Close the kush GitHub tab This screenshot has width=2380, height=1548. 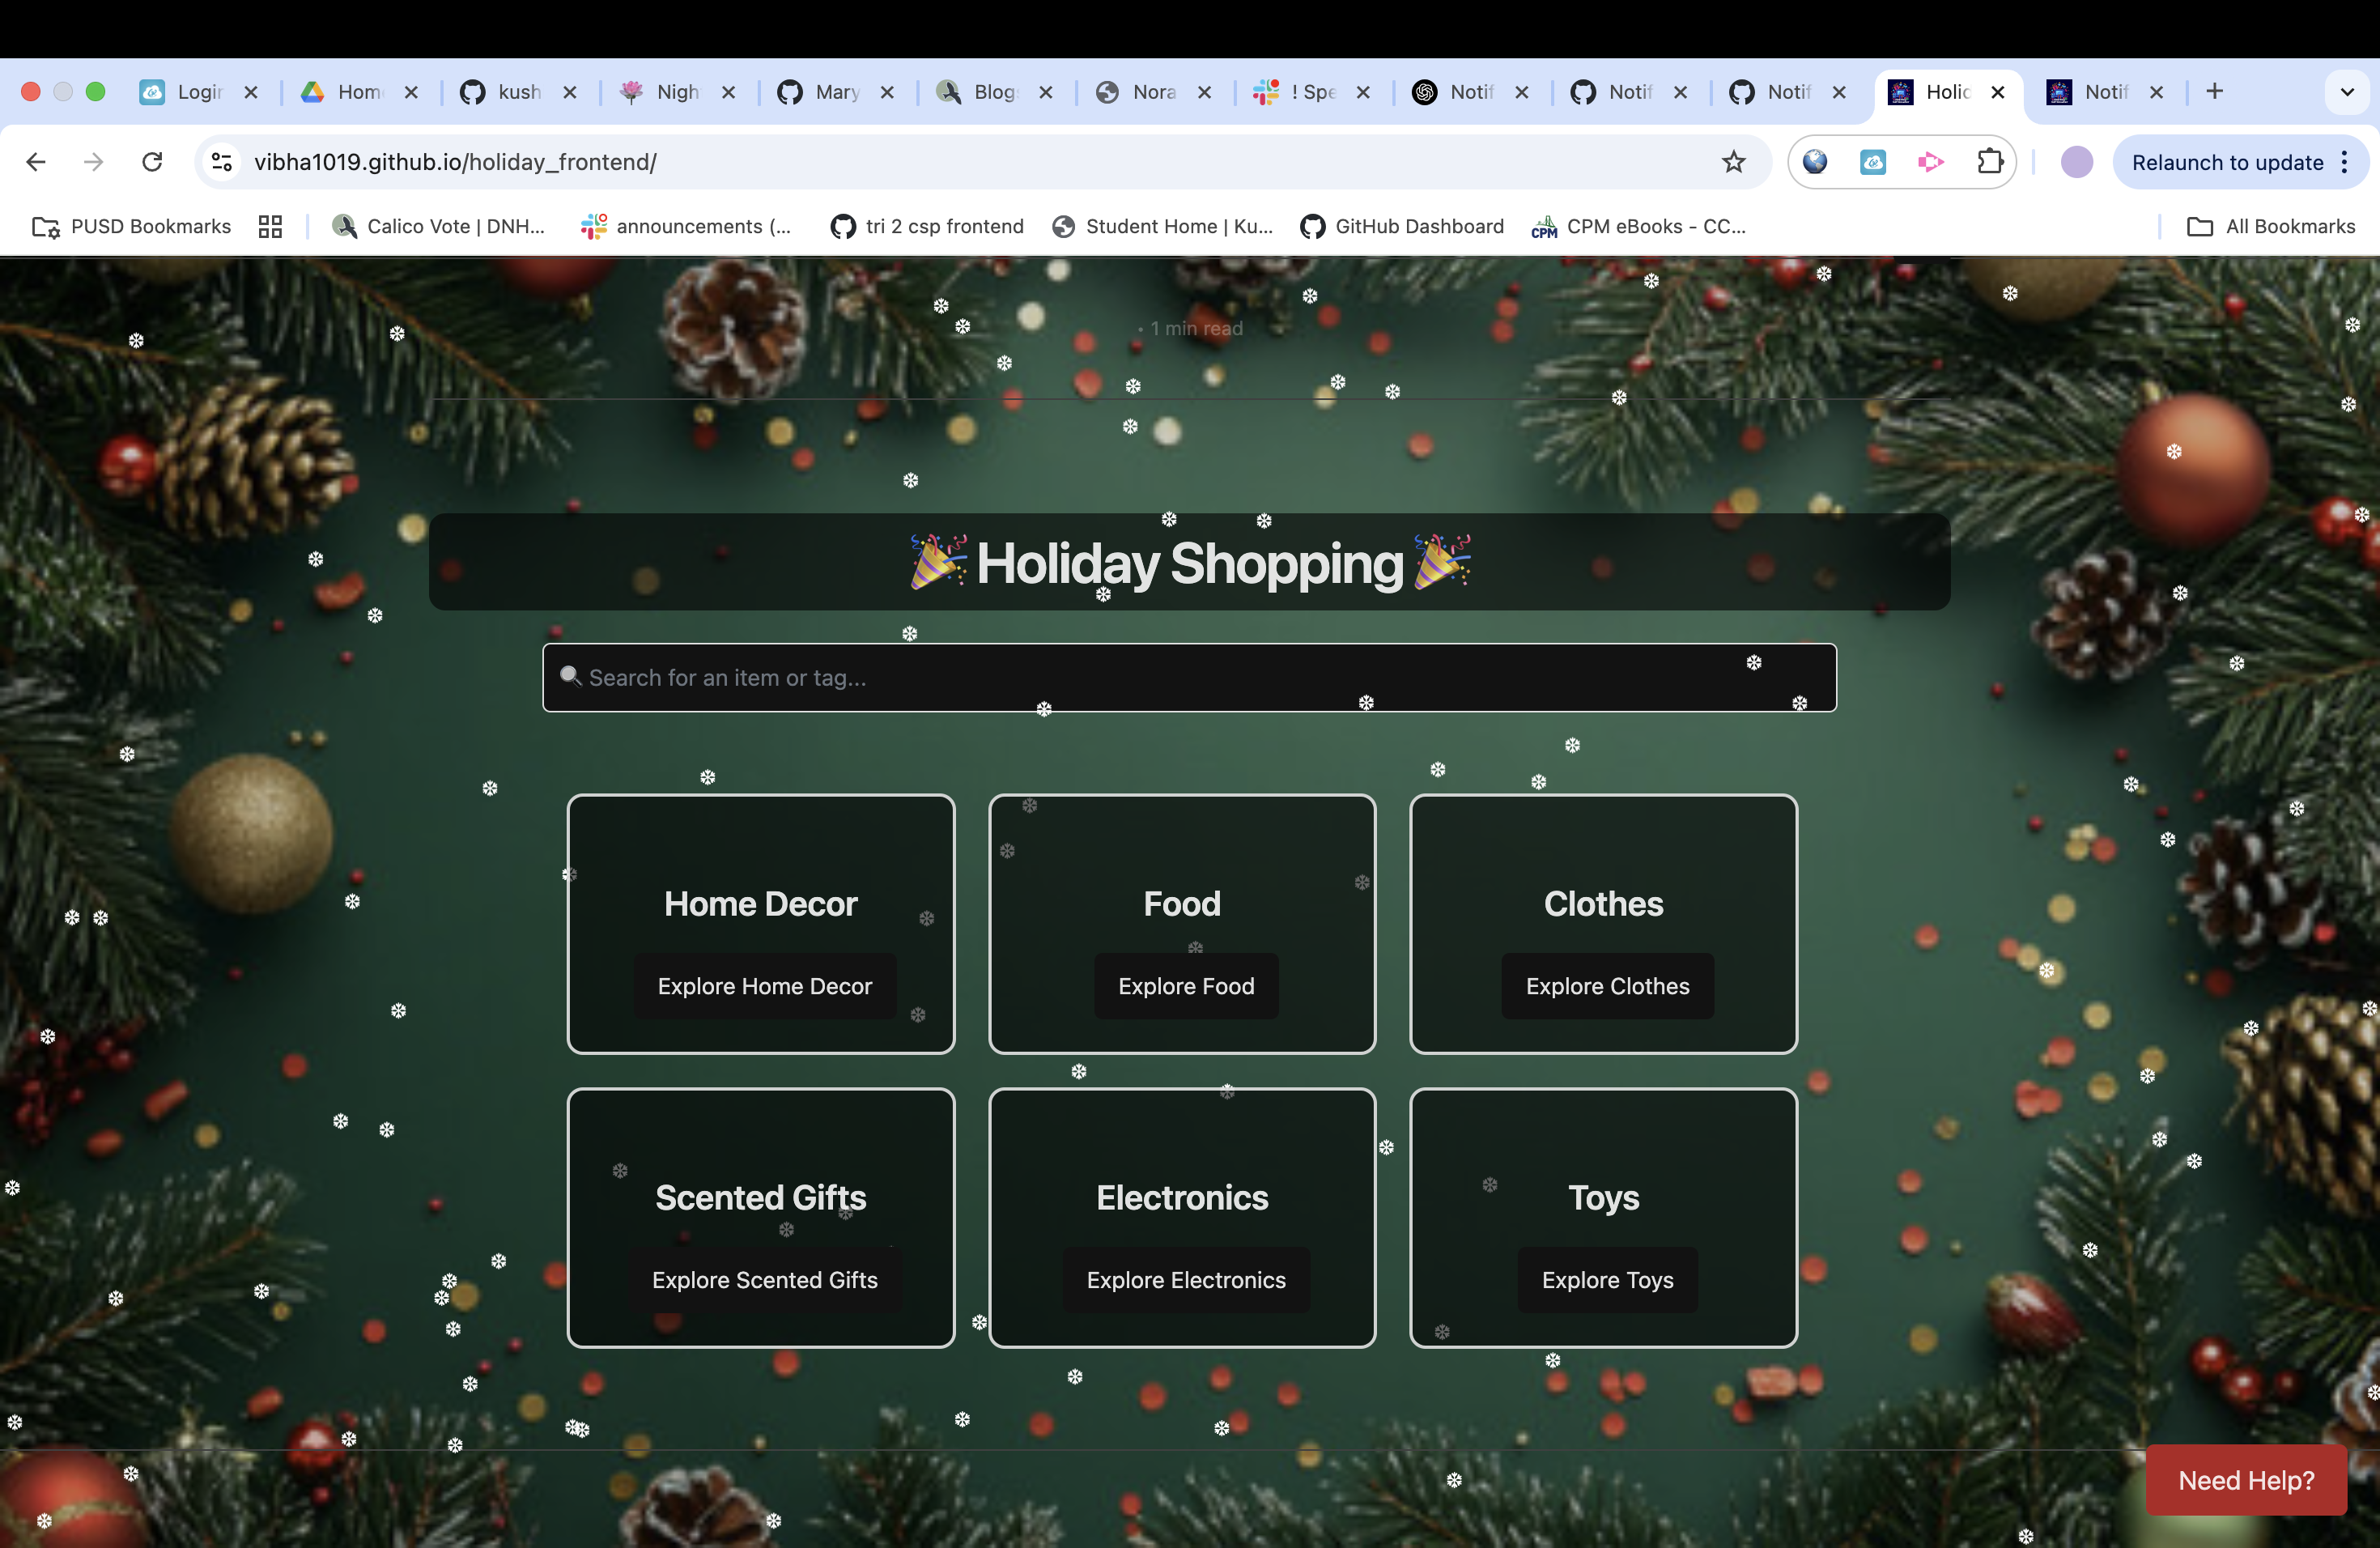click(570, 92)
